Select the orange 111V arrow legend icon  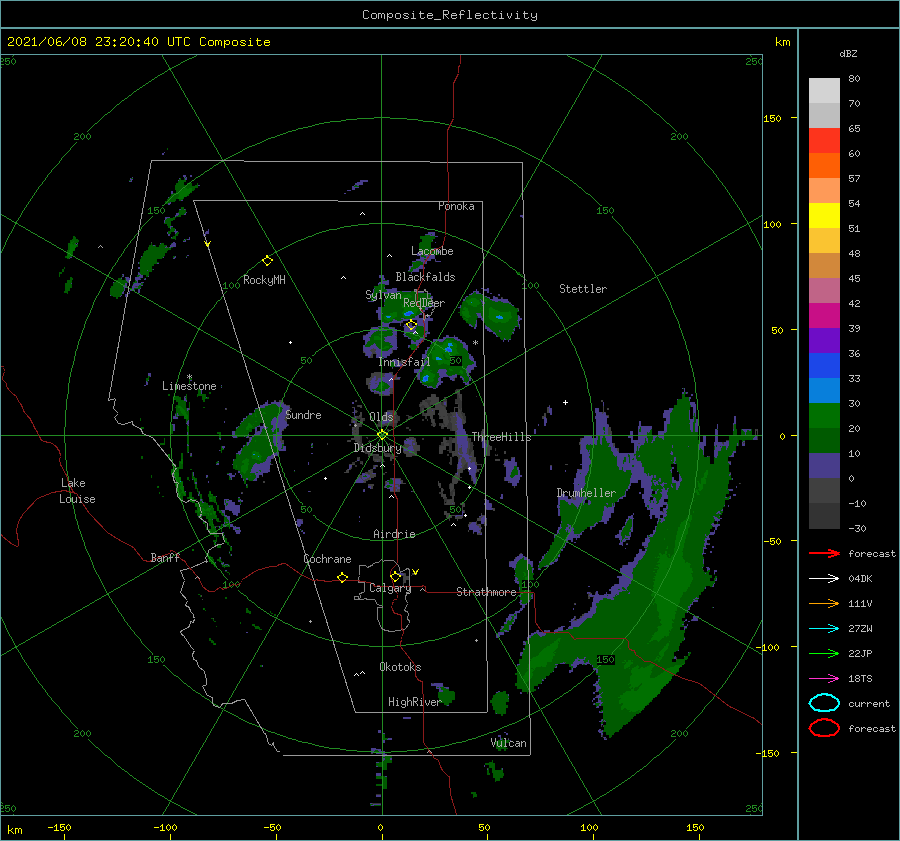pyautogui.click(x=824, y=603)
